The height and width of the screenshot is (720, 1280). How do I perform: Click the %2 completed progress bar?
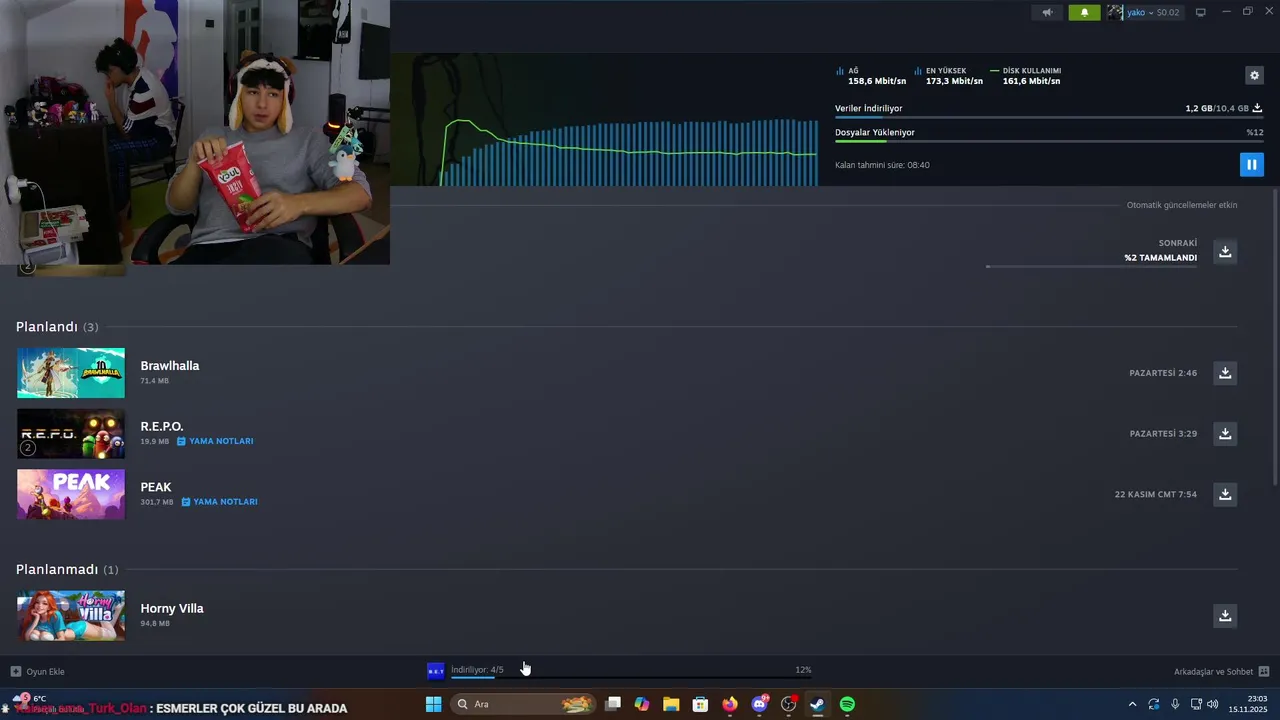tap(1092, 266)
